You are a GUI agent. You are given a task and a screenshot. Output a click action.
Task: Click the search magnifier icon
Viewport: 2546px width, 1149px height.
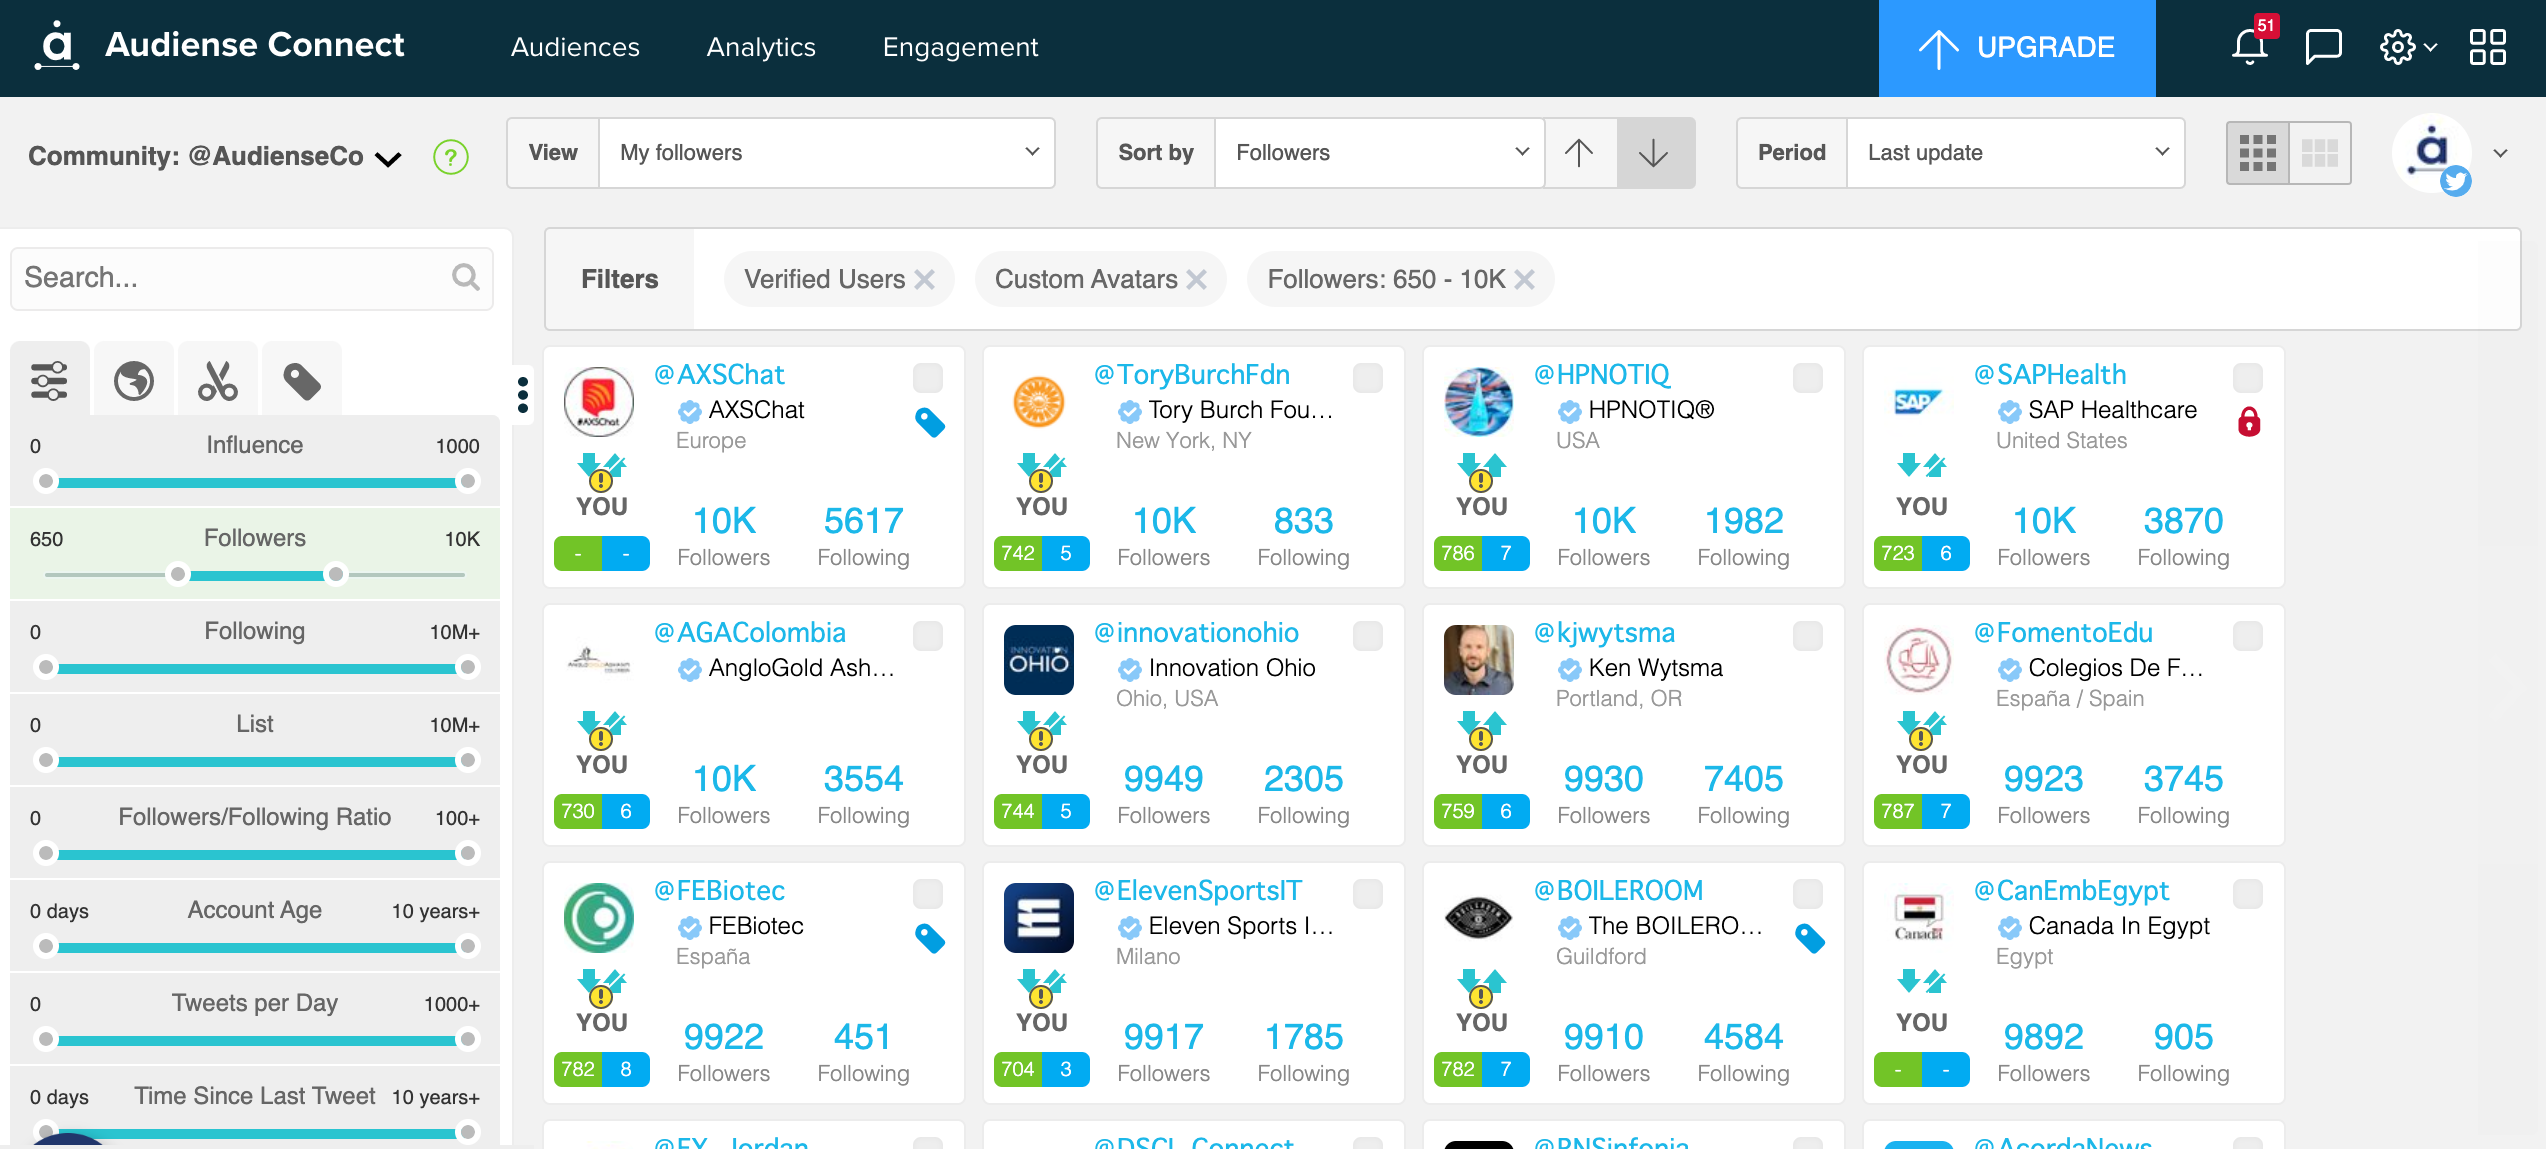pyautogui.click(x=465, y=277)
